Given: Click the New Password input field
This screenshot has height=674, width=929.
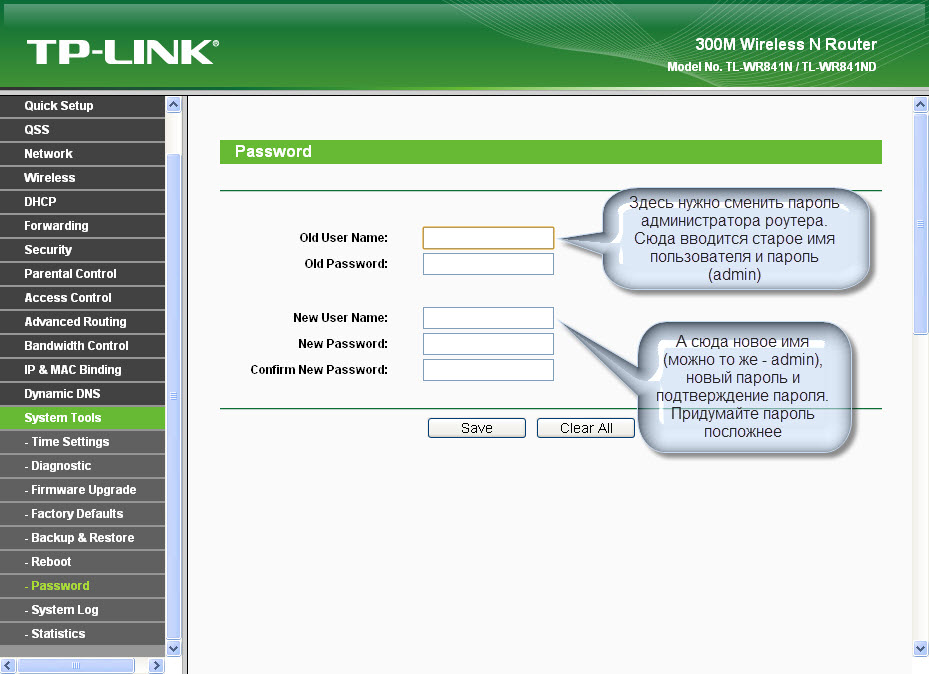Looking at the screenshot, I should (x=488, y=344).
